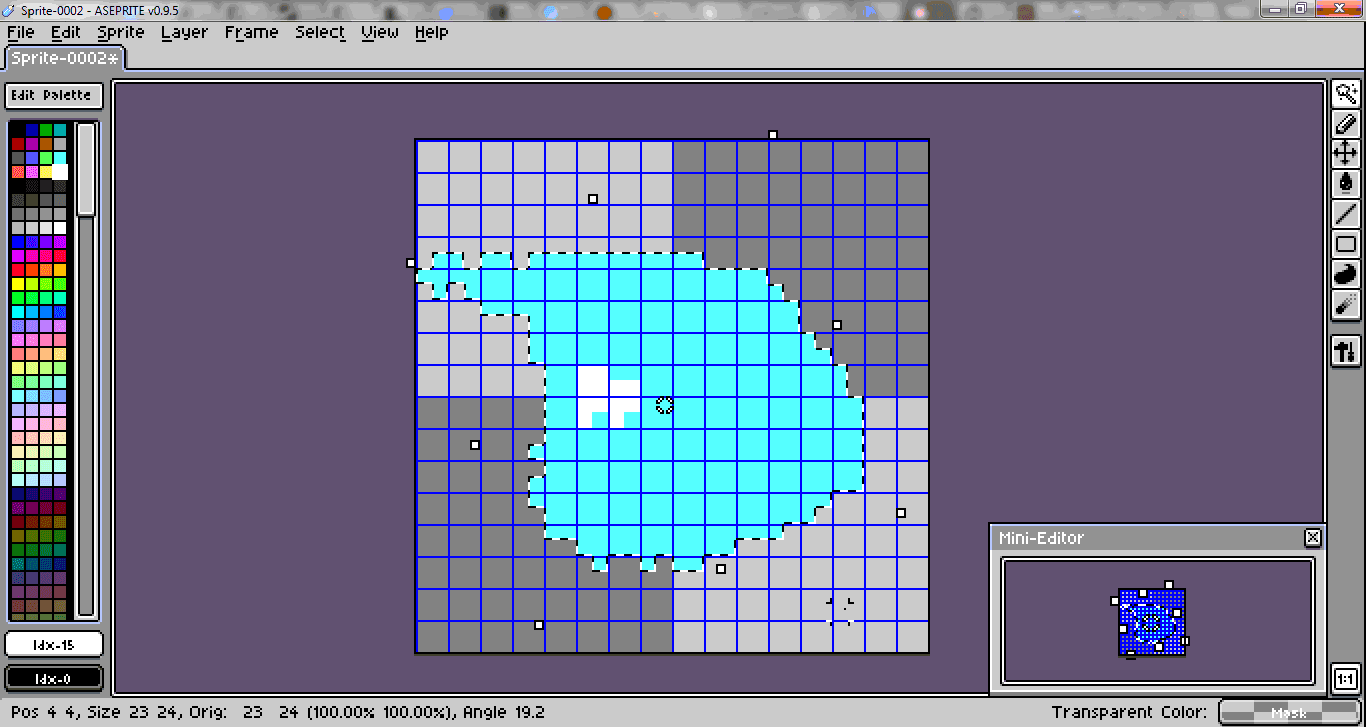Select the Pencil tool

[1345, 124]
